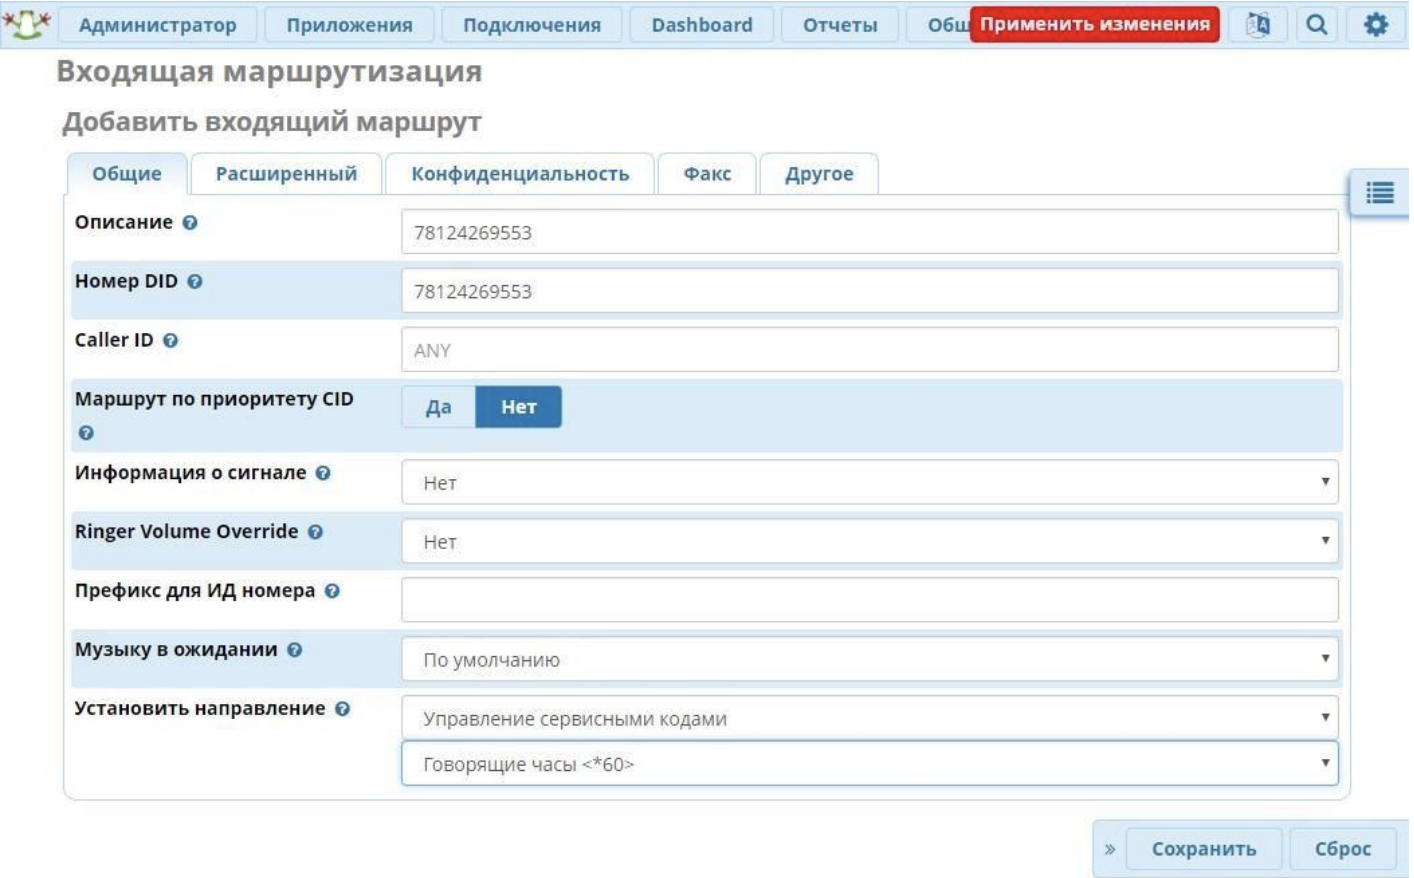Viewport: 1414px width, 878px height.
Task: Select Нет for CID priority route
Action: point(518,407)
